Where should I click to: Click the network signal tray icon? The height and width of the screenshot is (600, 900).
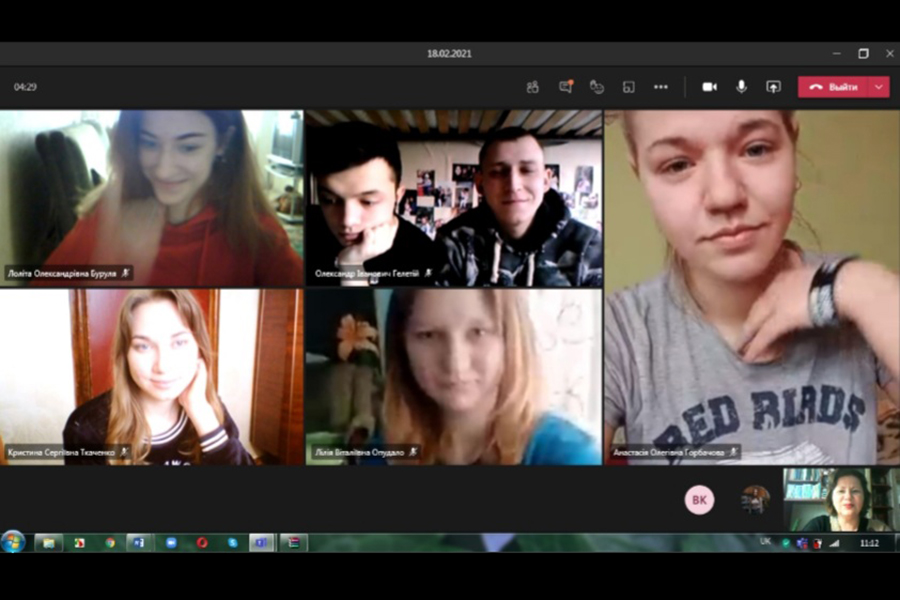[x=835, y=543]
